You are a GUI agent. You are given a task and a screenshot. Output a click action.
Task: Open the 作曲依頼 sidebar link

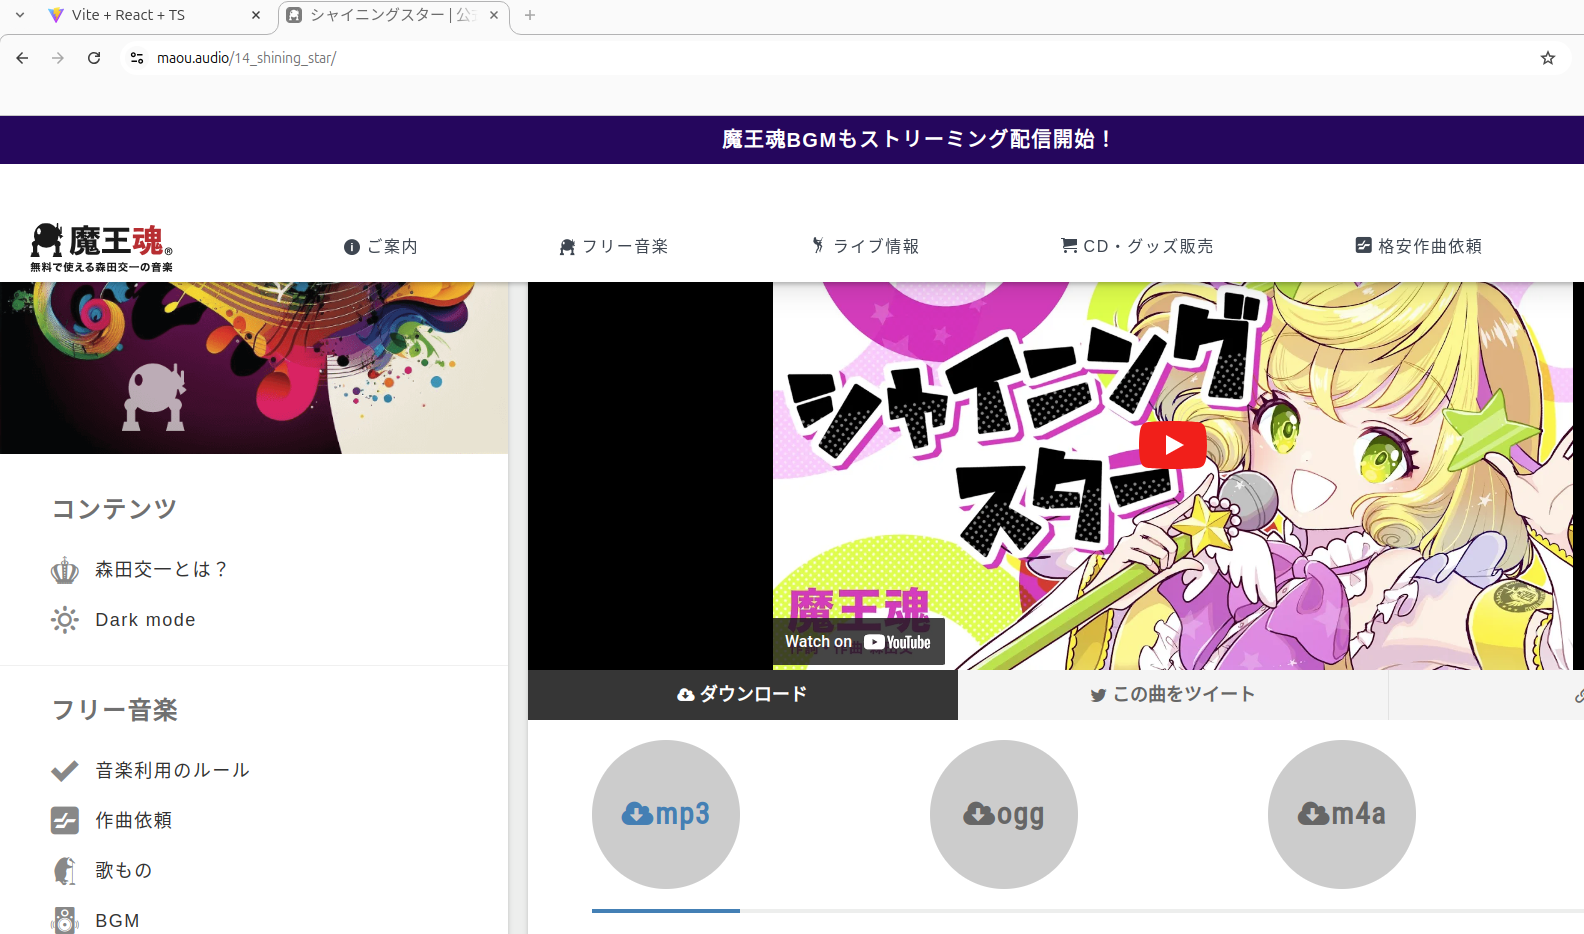click(134, 820)
